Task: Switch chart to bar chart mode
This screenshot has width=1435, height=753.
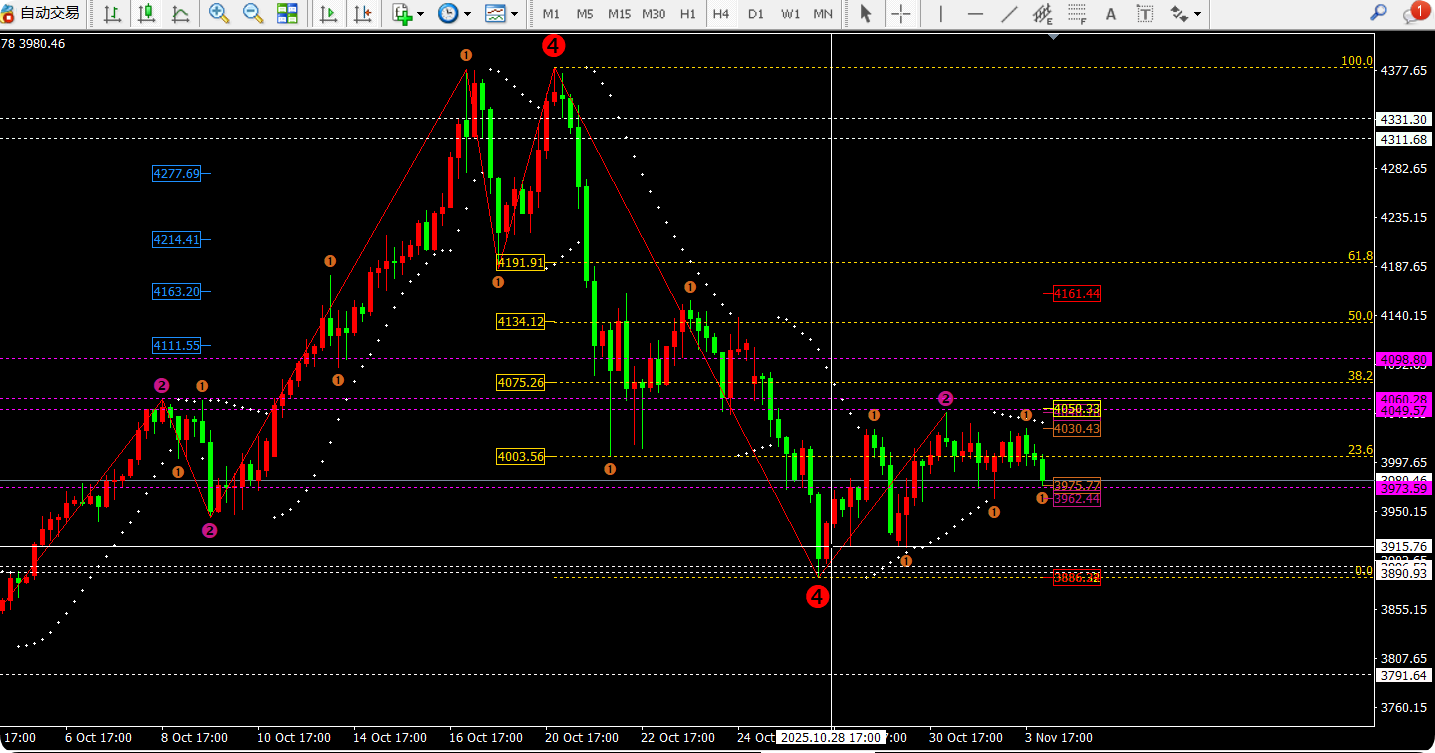Action: [x=112, y=13]
